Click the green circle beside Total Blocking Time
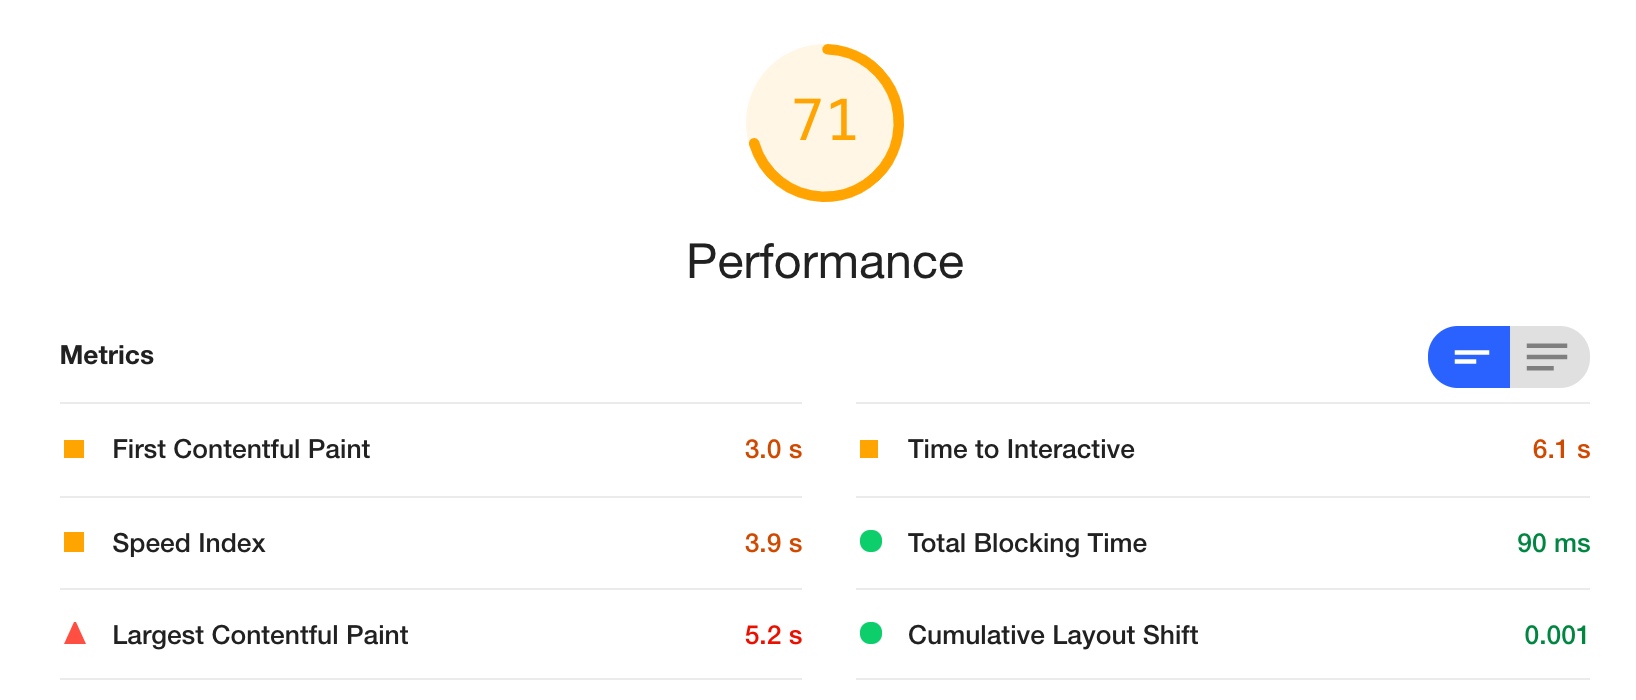 pos(871,541)
